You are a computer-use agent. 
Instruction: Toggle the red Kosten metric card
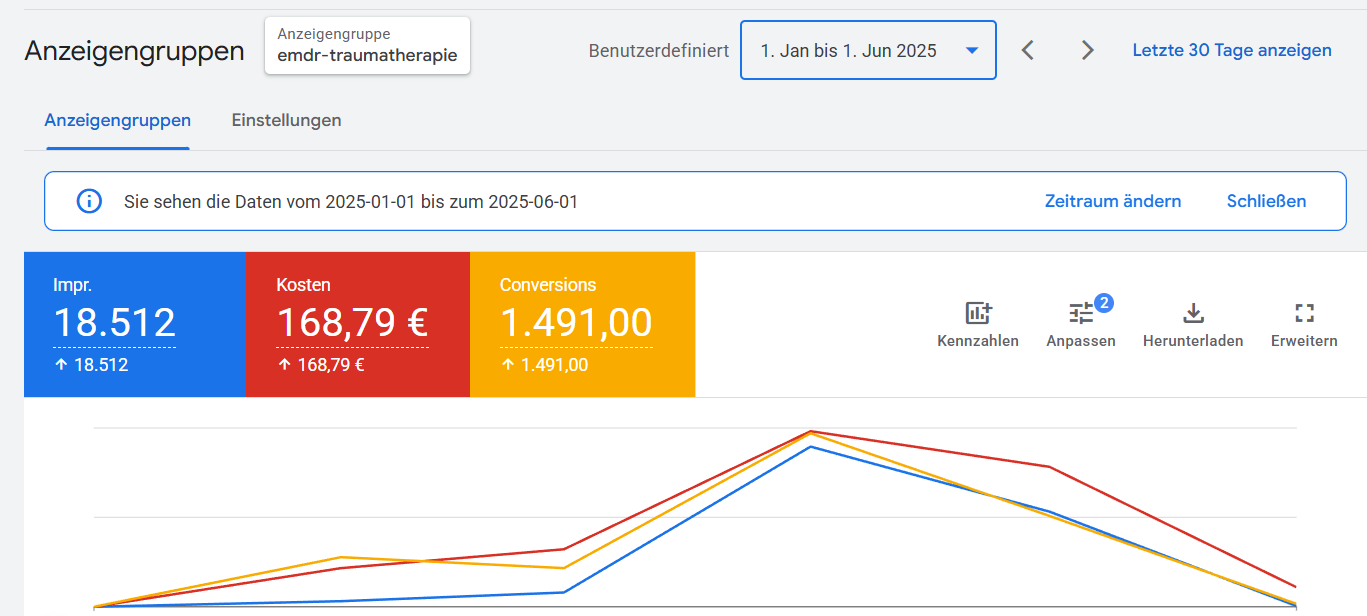coord(358,324)
